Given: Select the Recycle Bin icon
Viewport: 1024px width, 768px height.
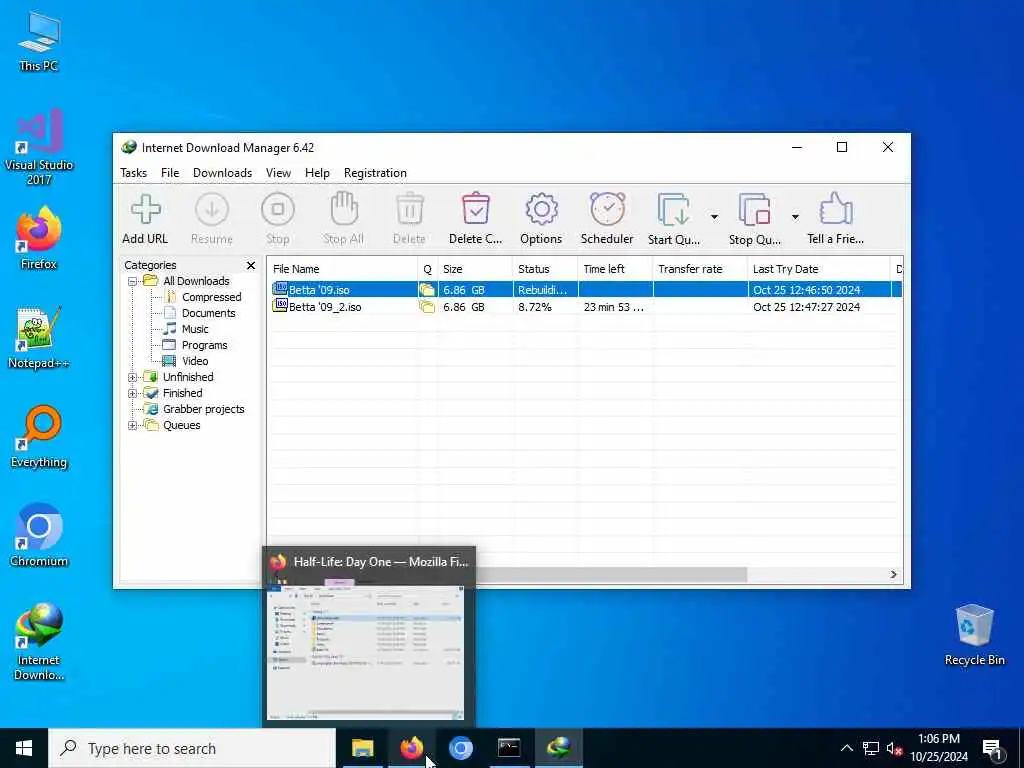Looking at the screenshot, I should [974, 635].
